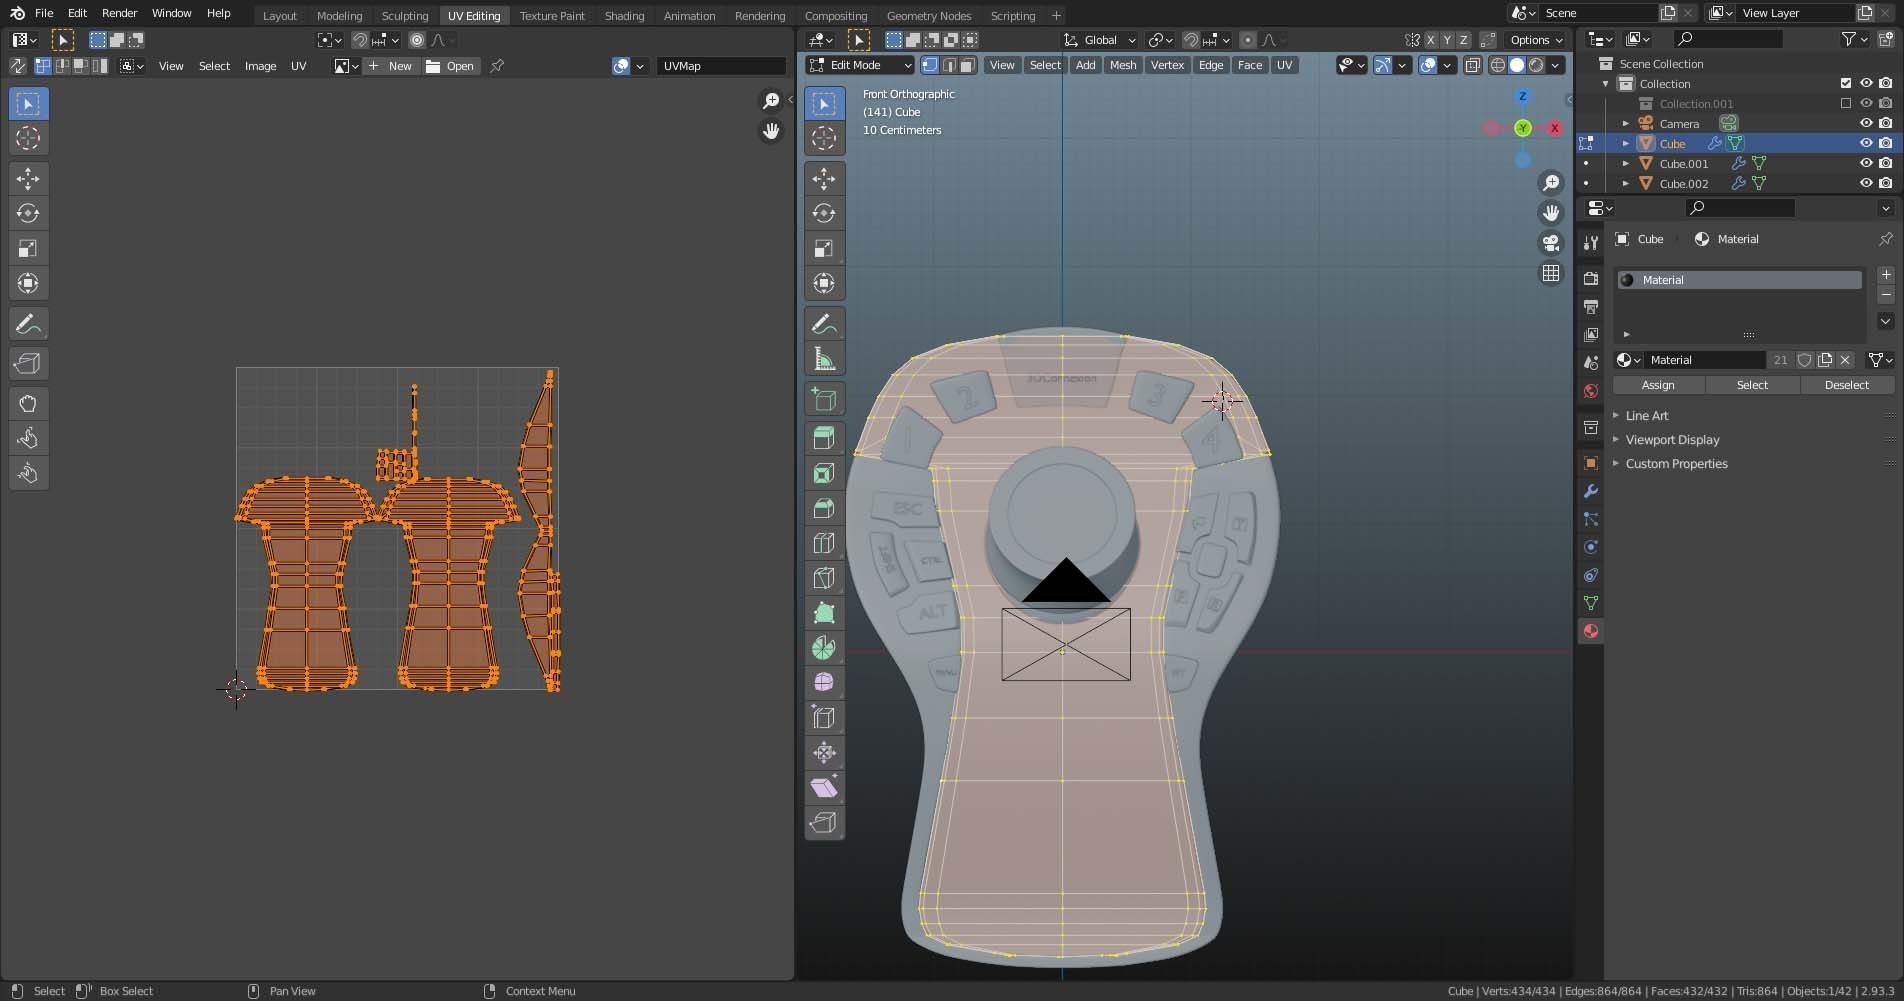This screenshot has height=1001, width=1904.
Task: Select the Edge Slide tool
Action: point(824,718)
